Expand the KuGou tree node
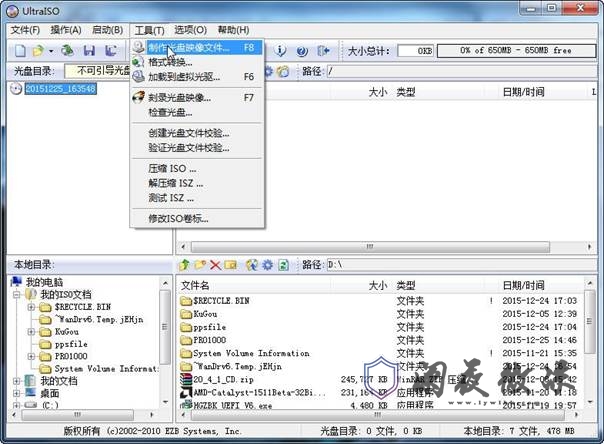Screen dimensions: 604x444 (x=31, y=332)
